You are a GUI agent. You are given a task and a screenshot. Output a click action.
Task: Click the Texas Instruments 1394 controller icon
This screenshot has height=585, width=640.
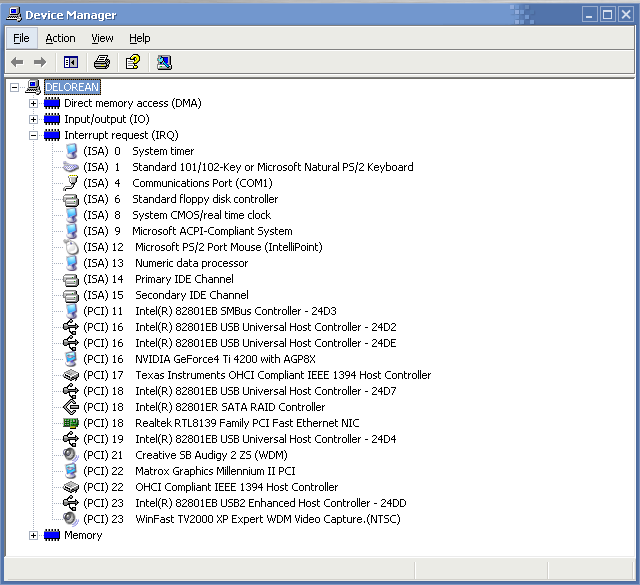(x=71, y=375)
